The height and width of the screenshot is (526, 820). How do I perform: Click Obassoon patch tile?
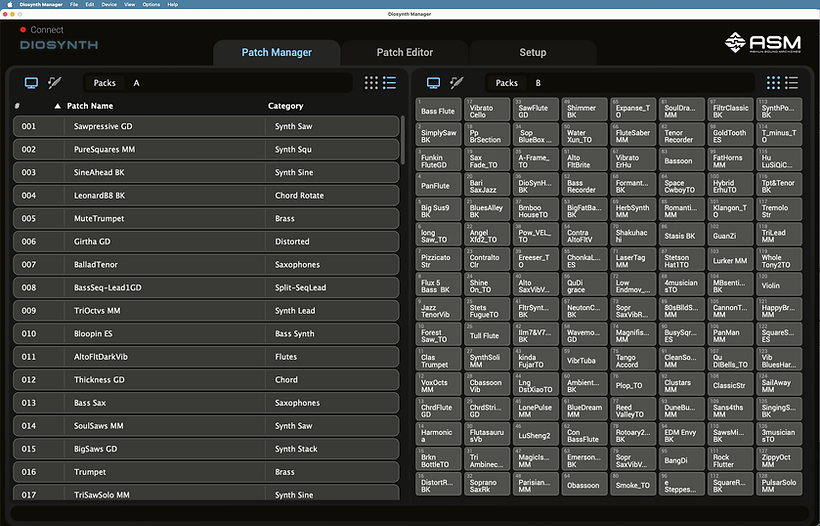tap(585, 484)
